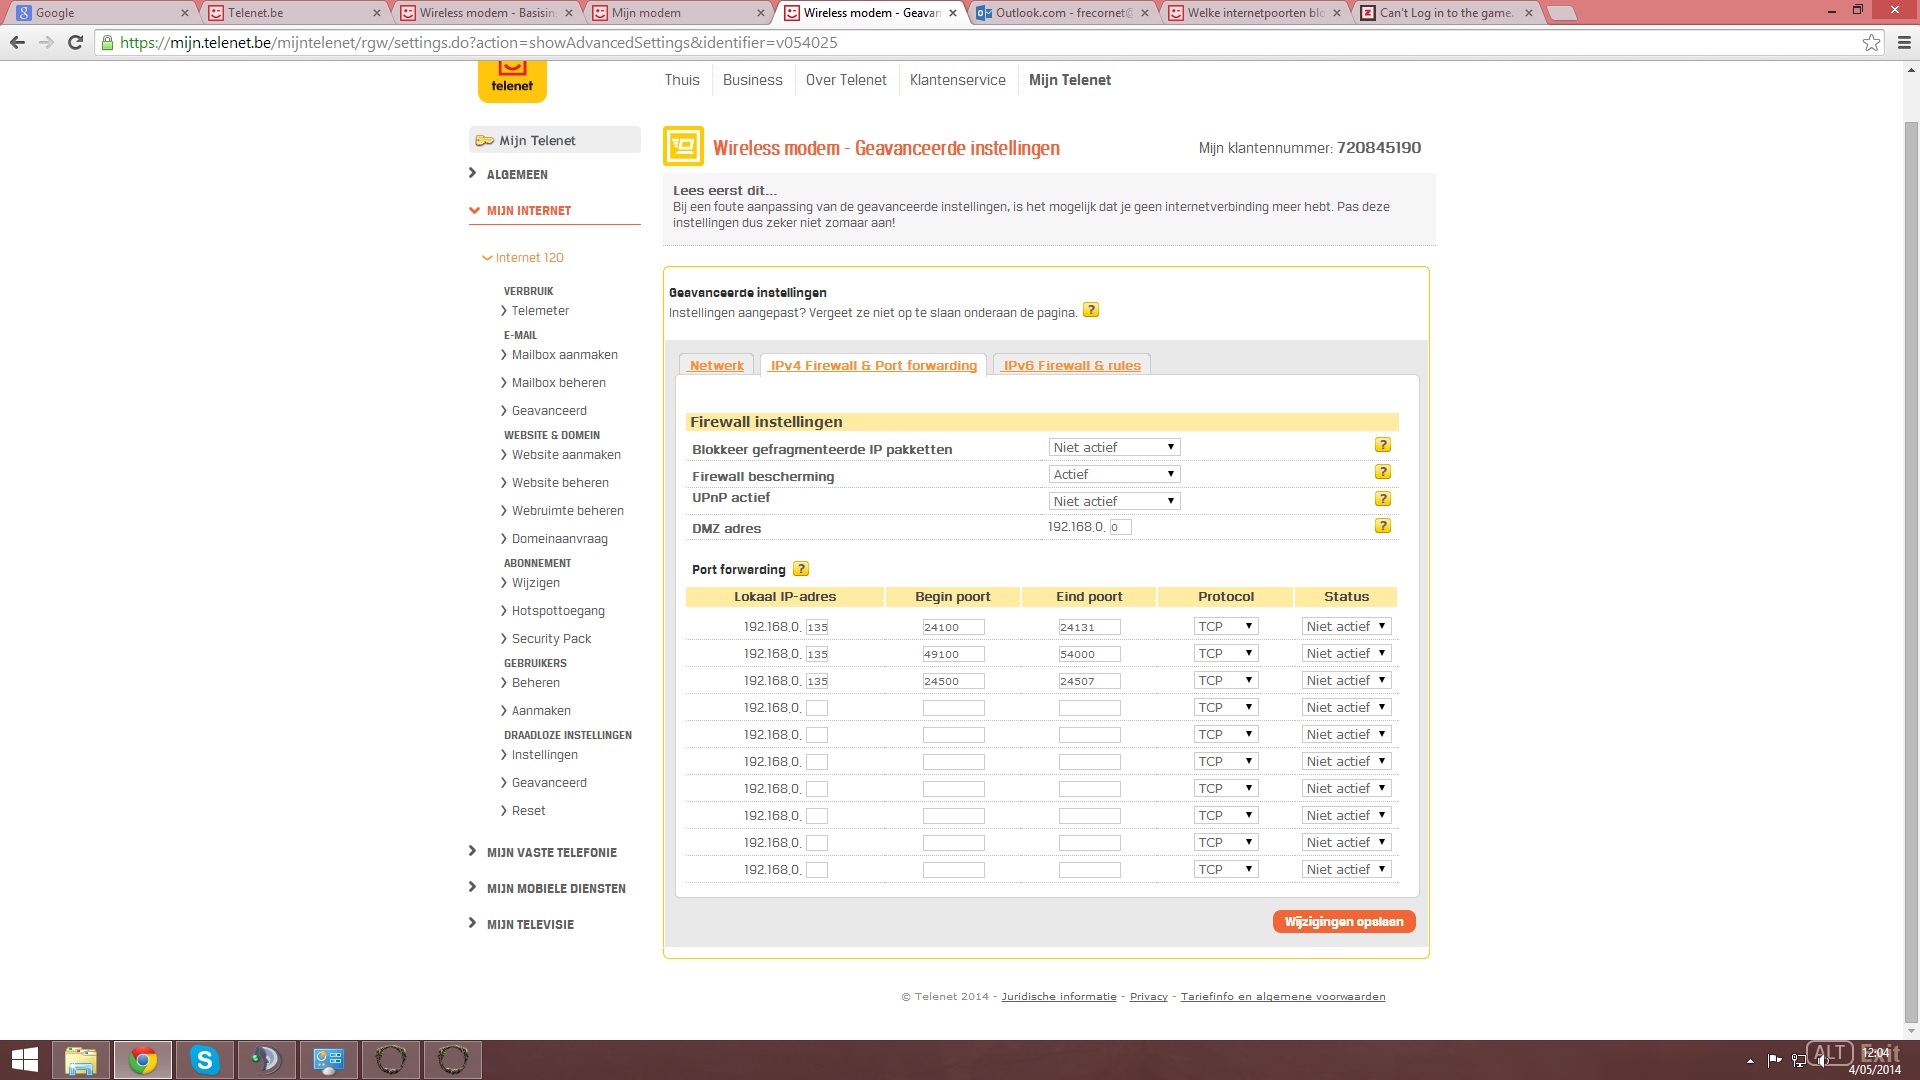The image size is (1920, 1080).
Task: Switch to Mijn modem browser tab
Action: pos(680,13)
